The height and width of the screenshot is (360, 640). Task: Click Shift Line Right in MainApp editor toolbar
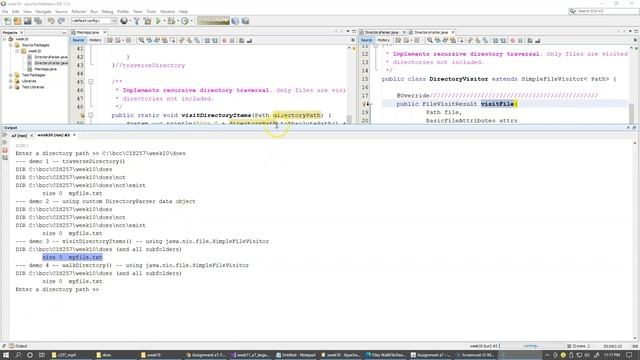coord(215,40)
